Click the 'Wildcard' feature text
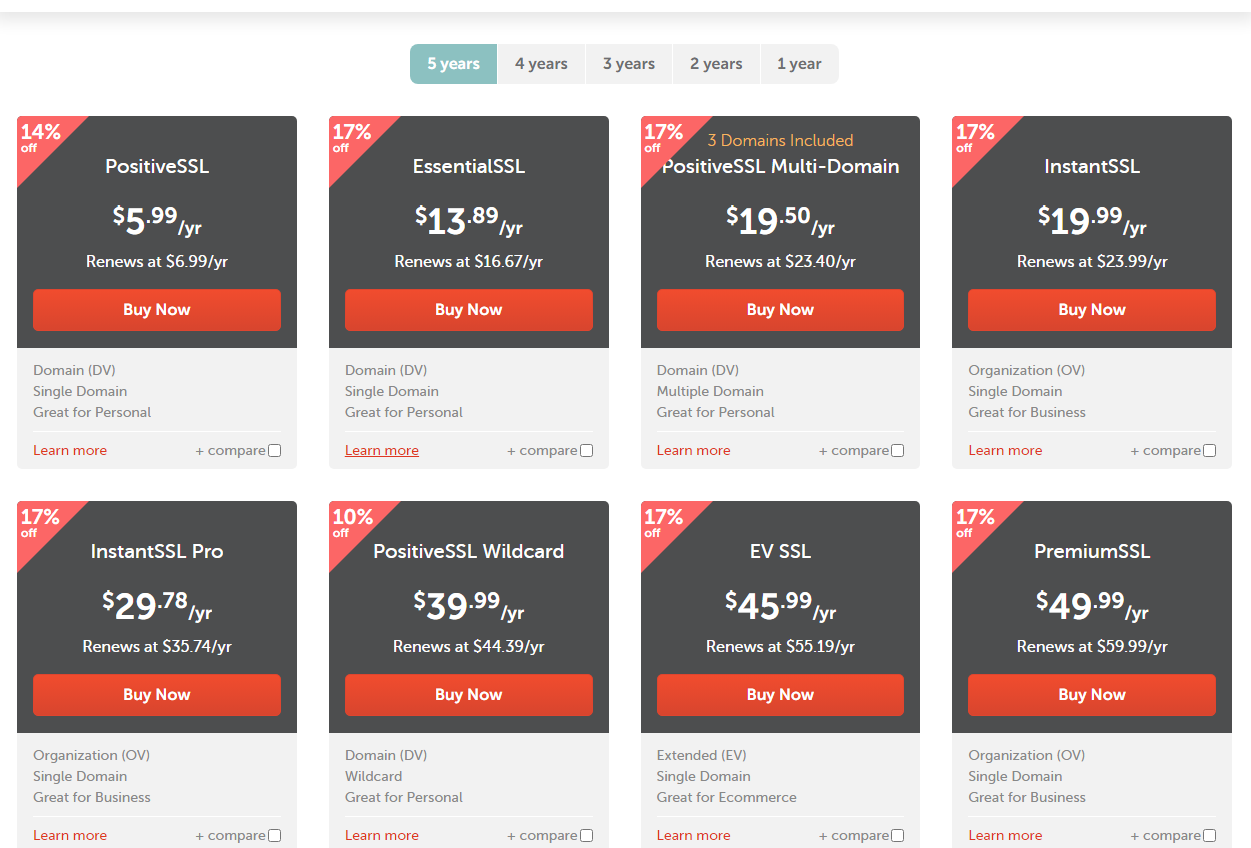Image resolution: width=1251 pixels, height=848 pixels. (374, 777)
